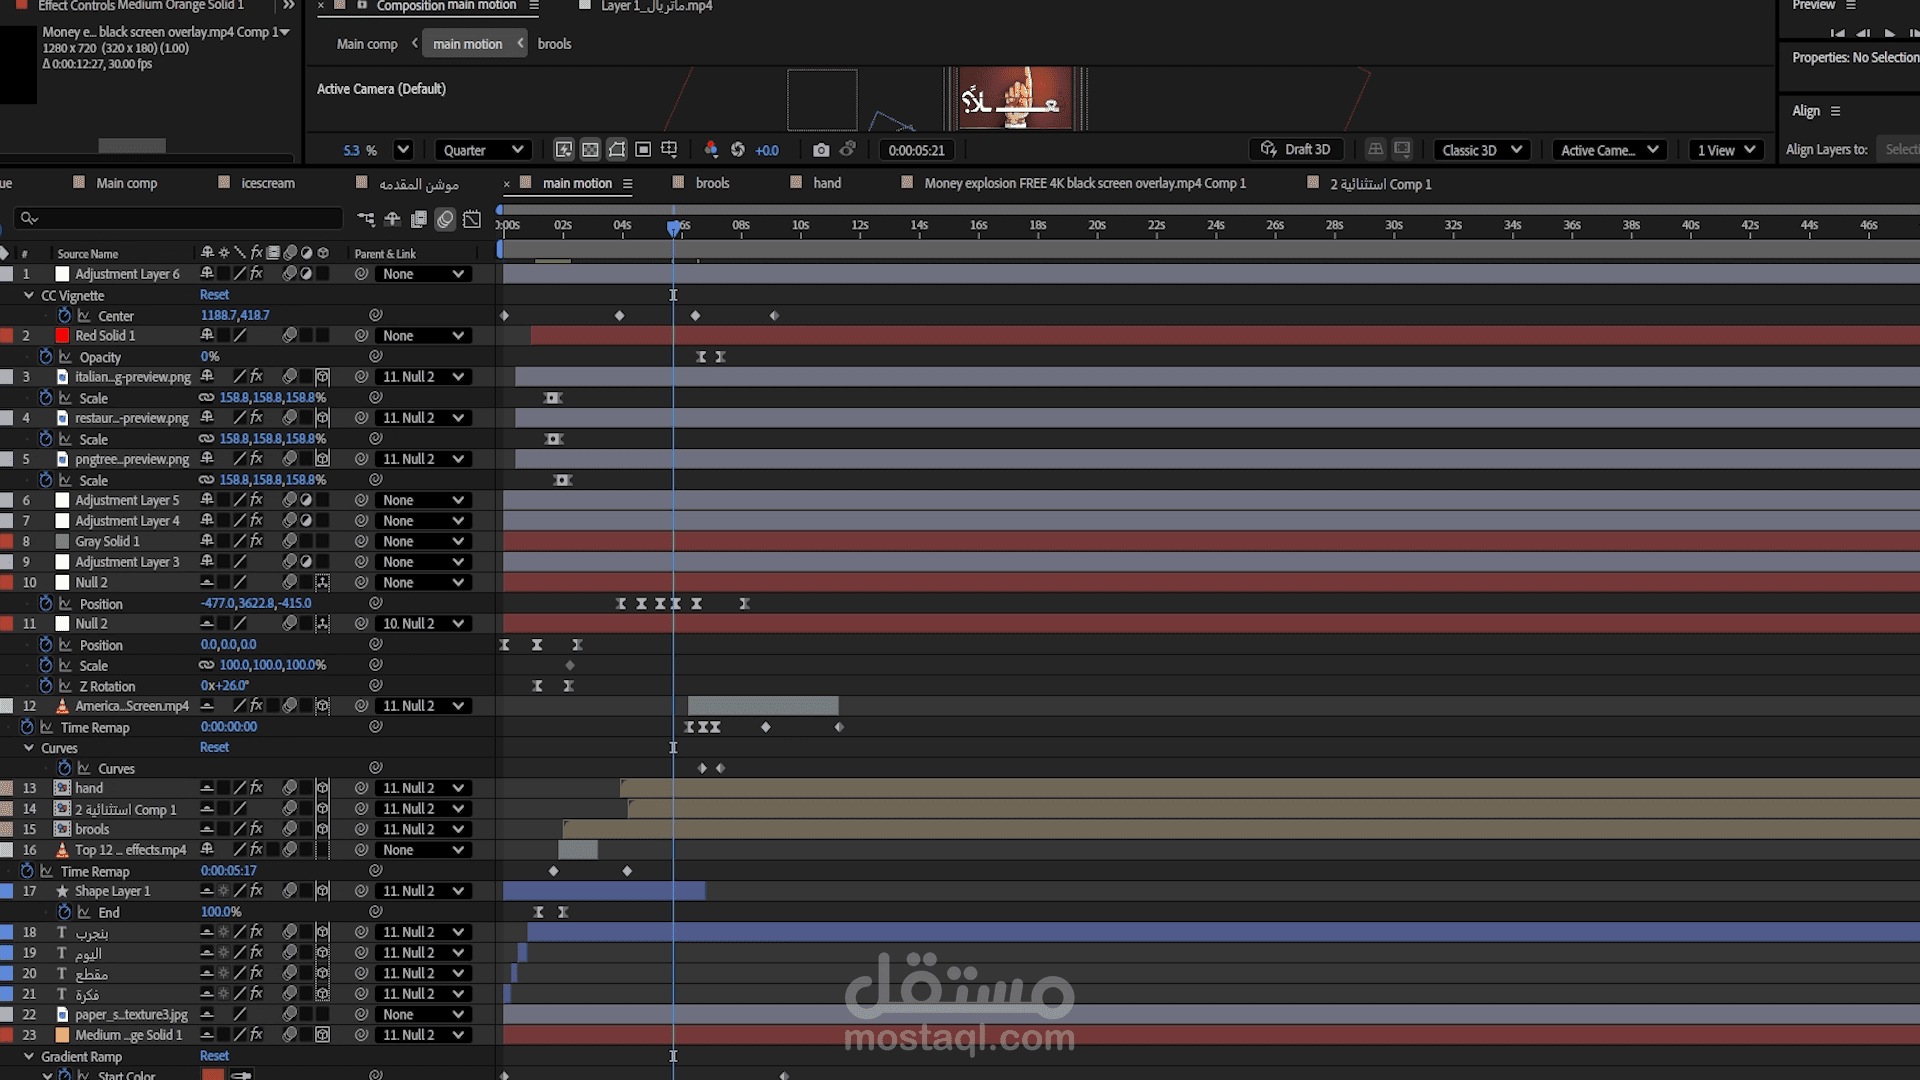The width and height of the screenshot is (1920, 1080).
Task: Take a snapshot with the camera icon
Action: point(821,150)
